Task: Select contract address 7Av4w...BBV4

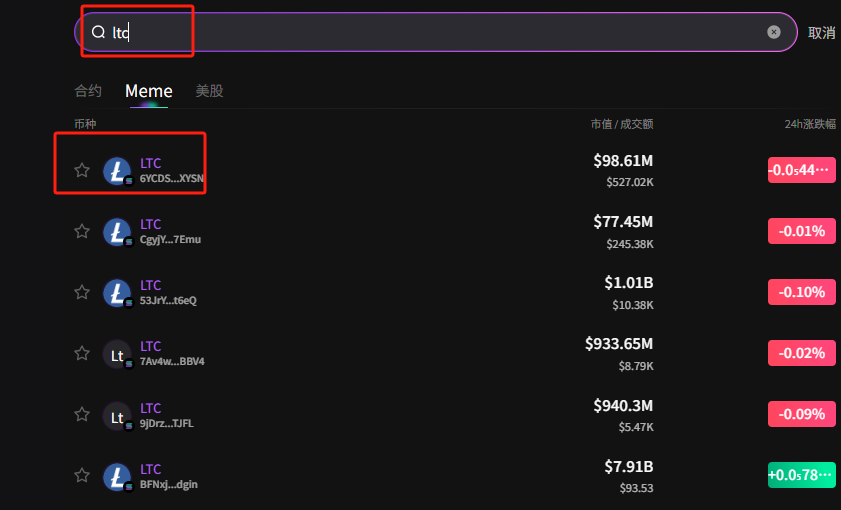Action: pyautogui.click(x=172, y=361)
